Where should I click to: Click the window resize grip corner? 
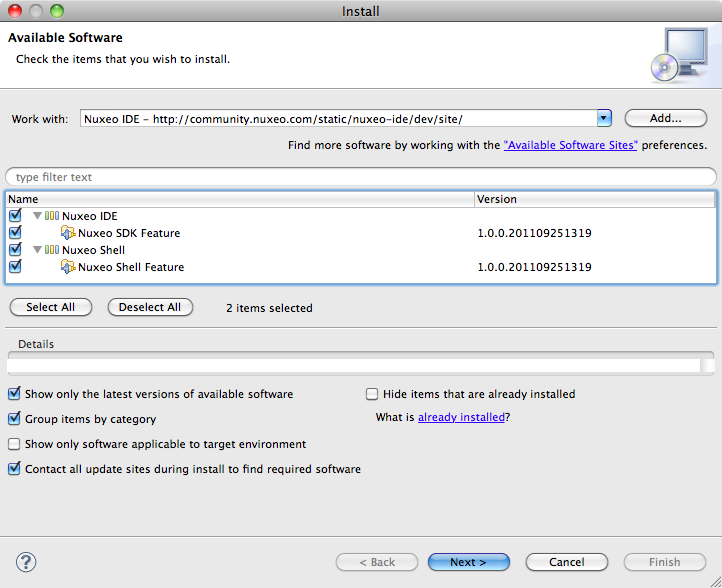[716, 581]
